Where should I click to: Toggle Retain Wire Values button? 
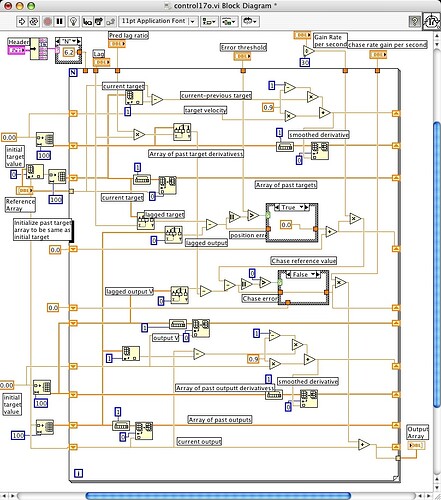pos(87,22)
